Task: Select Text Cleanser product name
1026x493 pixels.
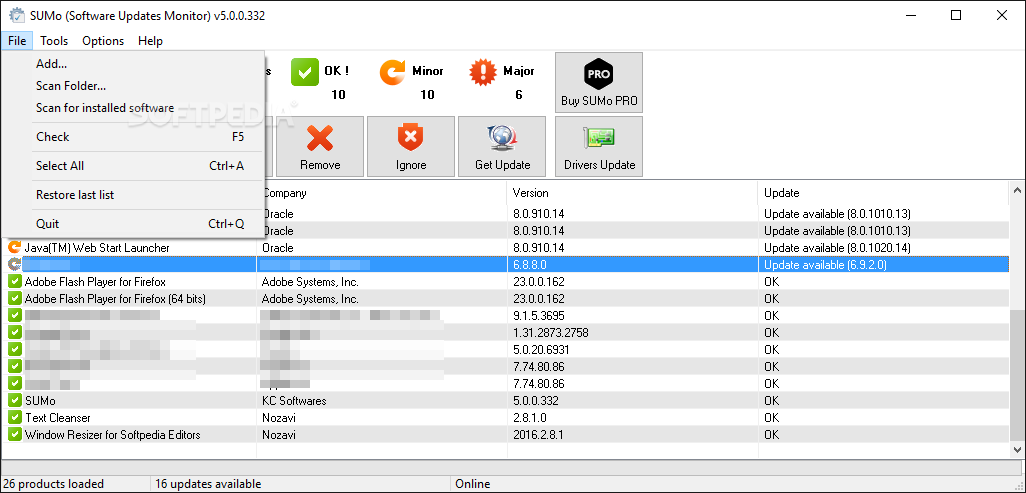Action: coord(58,418)
